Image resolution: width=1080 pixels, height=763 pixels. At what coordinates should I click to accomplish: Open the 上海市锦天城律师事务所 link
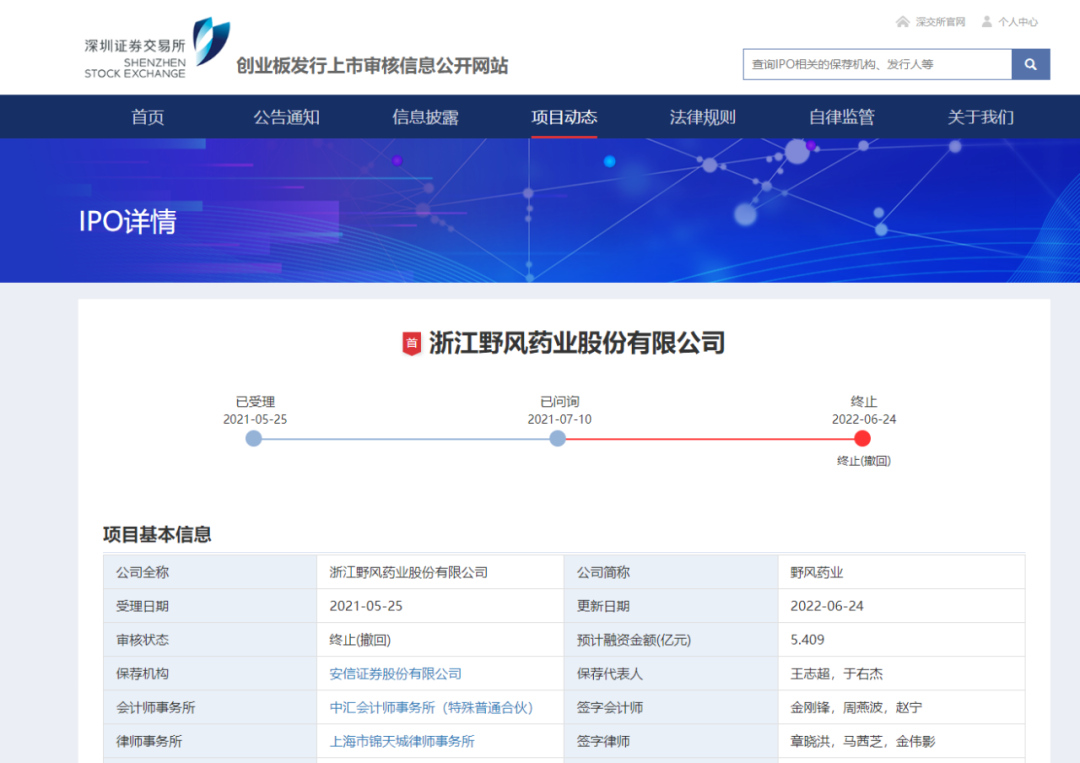pos(402,741)
